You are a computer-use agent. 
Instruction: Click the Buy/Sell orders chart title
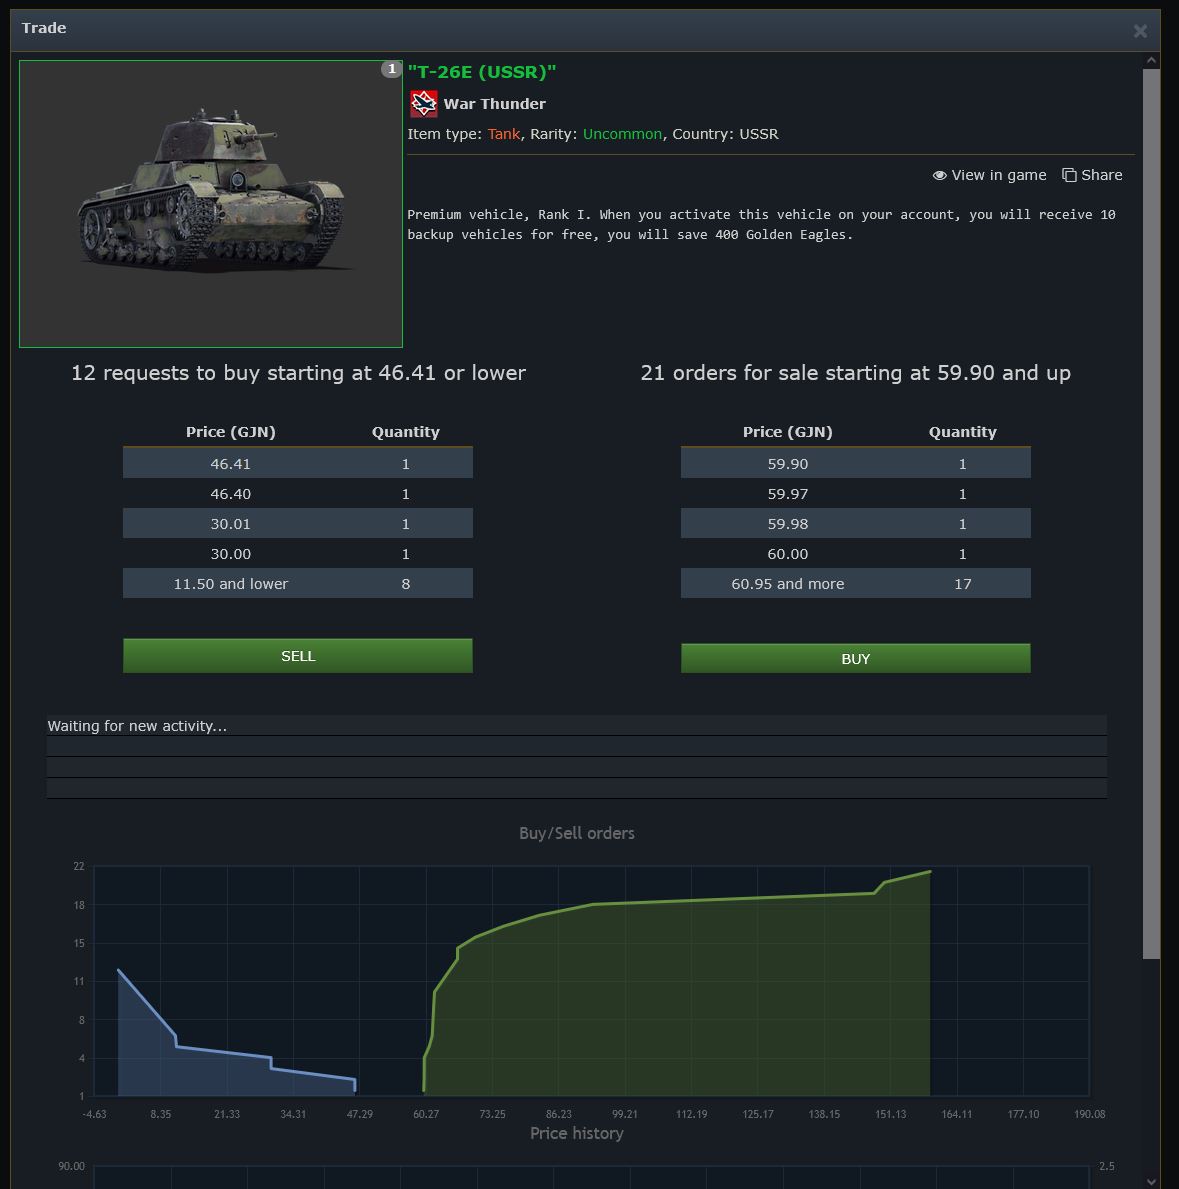(x=576, y=833)
